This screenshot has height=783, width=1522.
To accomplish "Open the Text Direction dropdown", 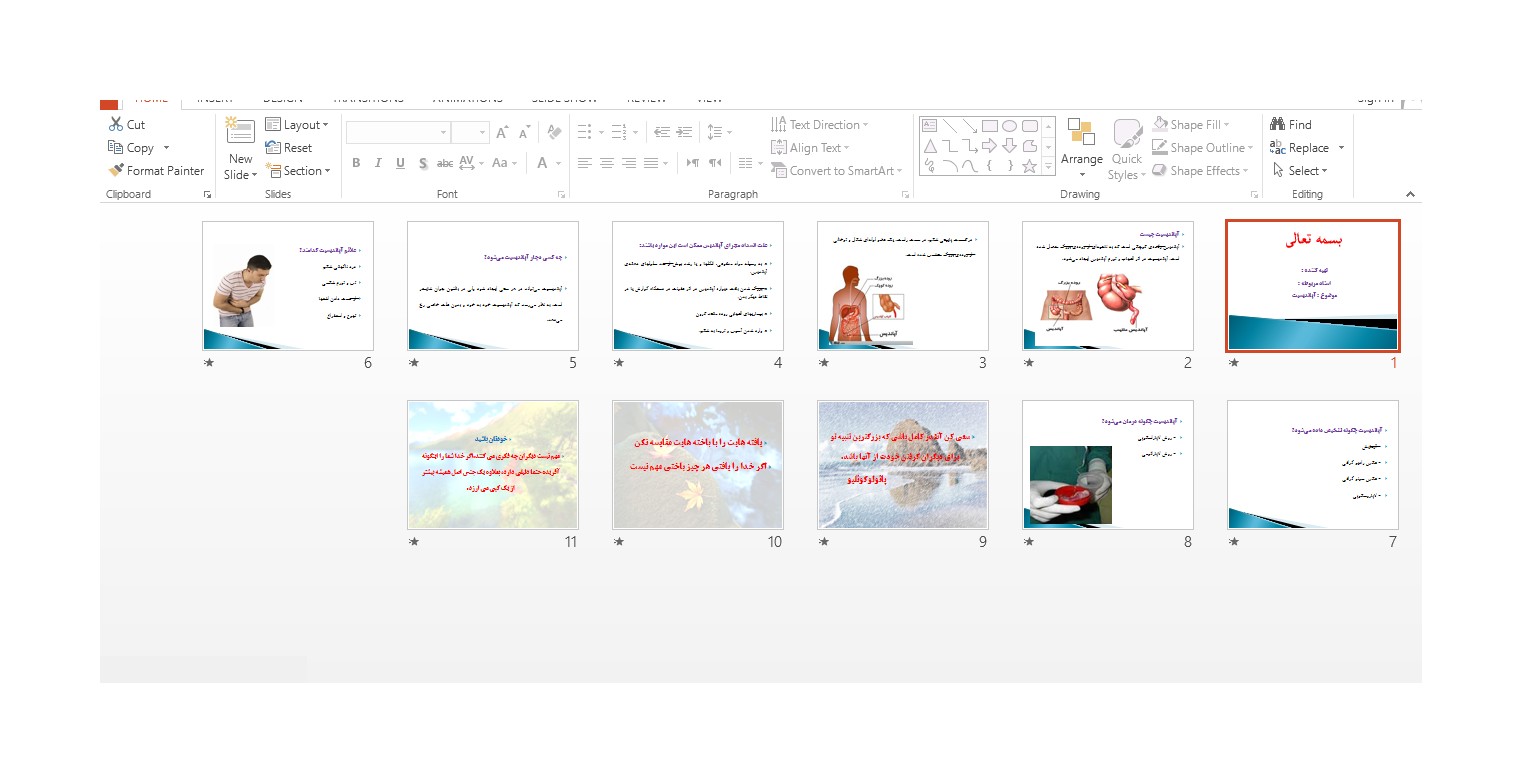I will click(820, 125).
